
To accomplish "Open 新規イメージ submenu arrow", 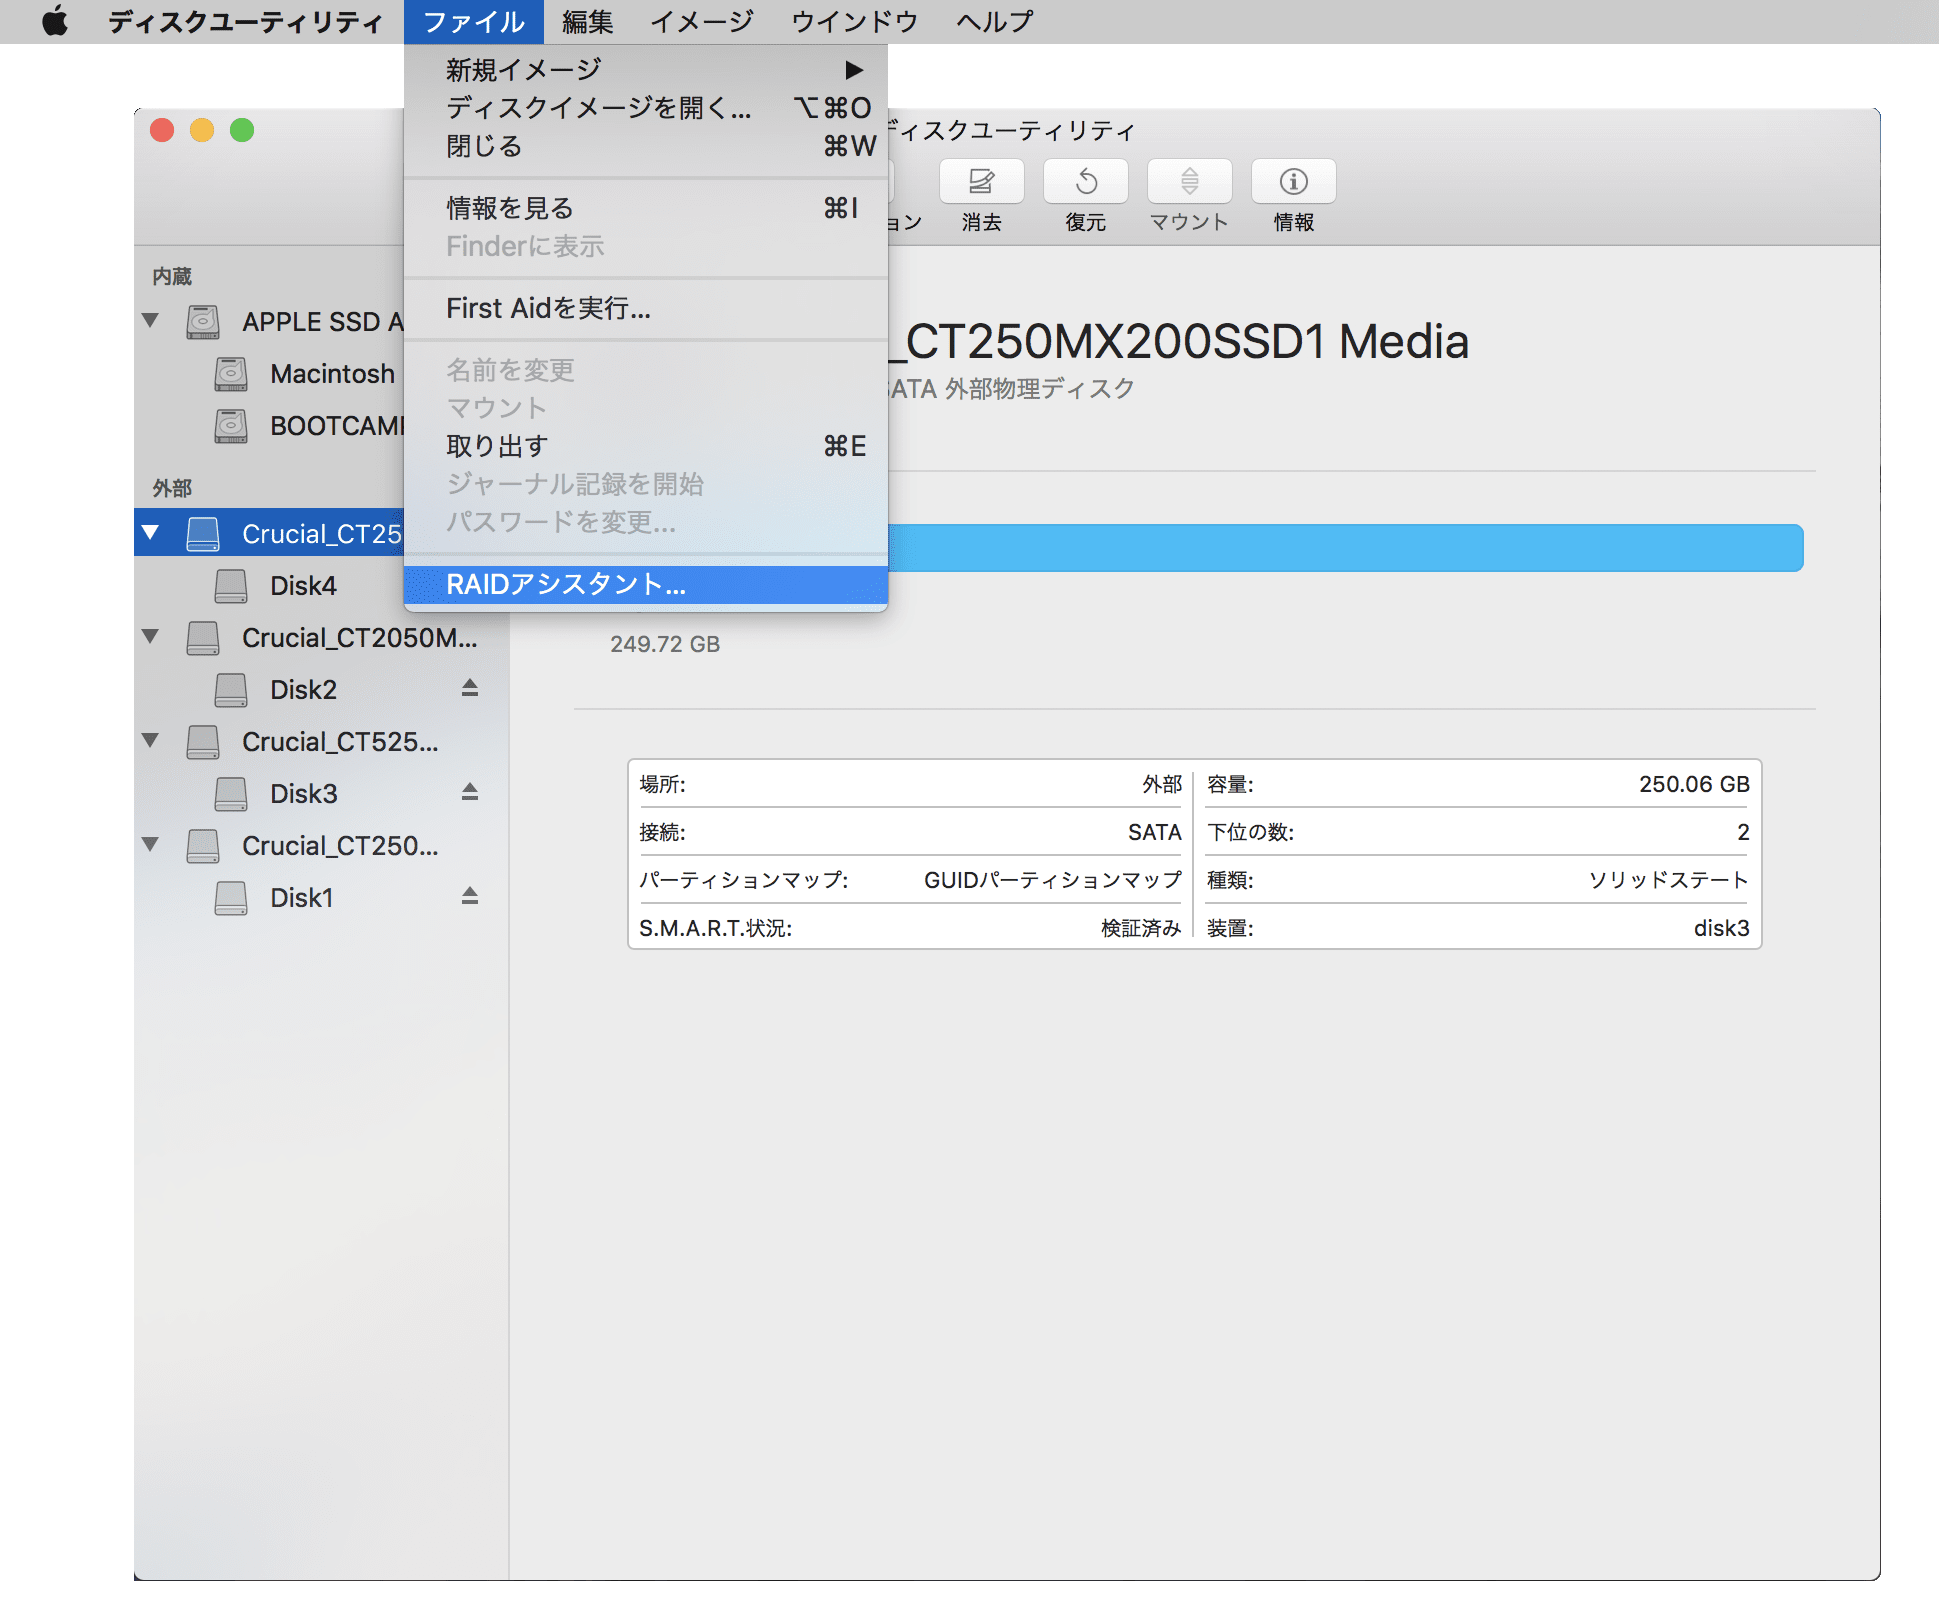I will tap(854, 70).
